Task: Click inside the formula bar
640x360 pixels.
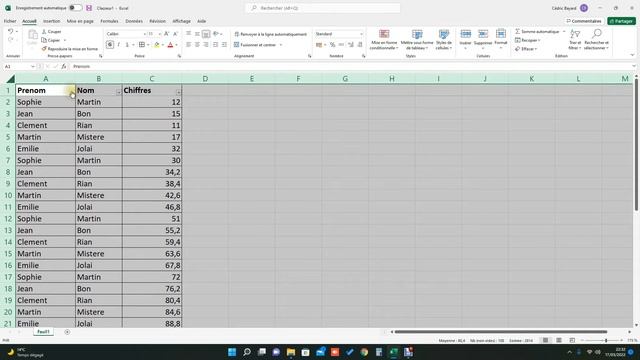Action: point(351,66)
